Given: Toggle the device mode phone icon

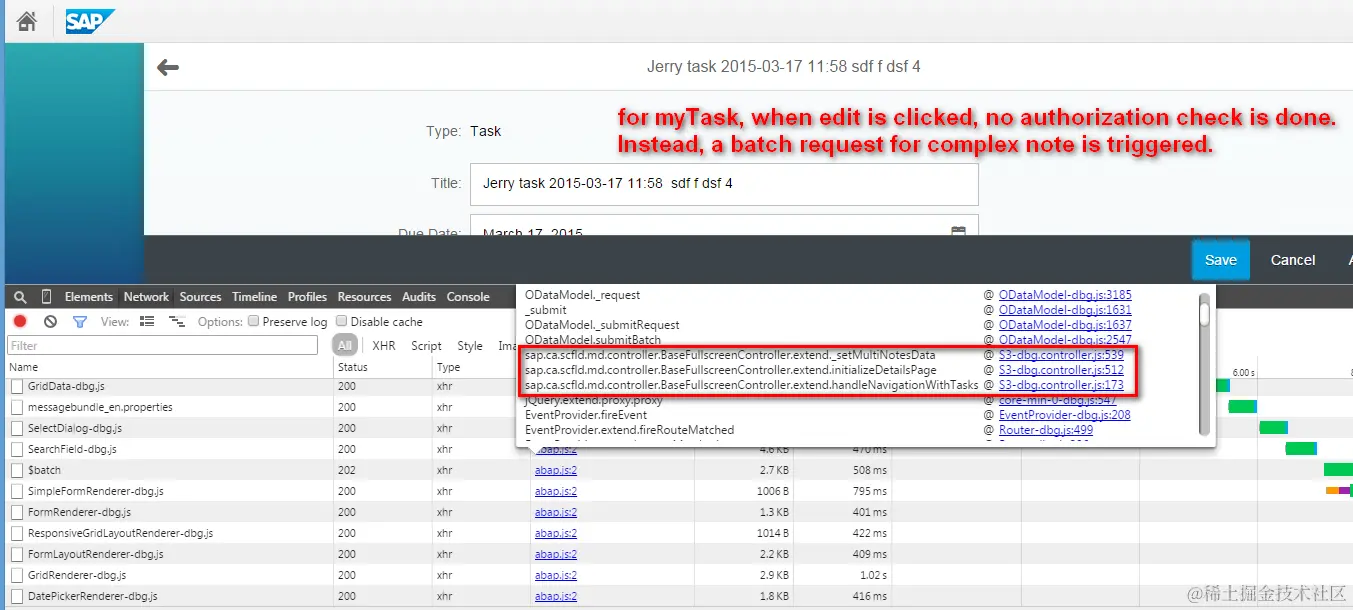Looking at the screenshot, I should click(x=46, y=297).
